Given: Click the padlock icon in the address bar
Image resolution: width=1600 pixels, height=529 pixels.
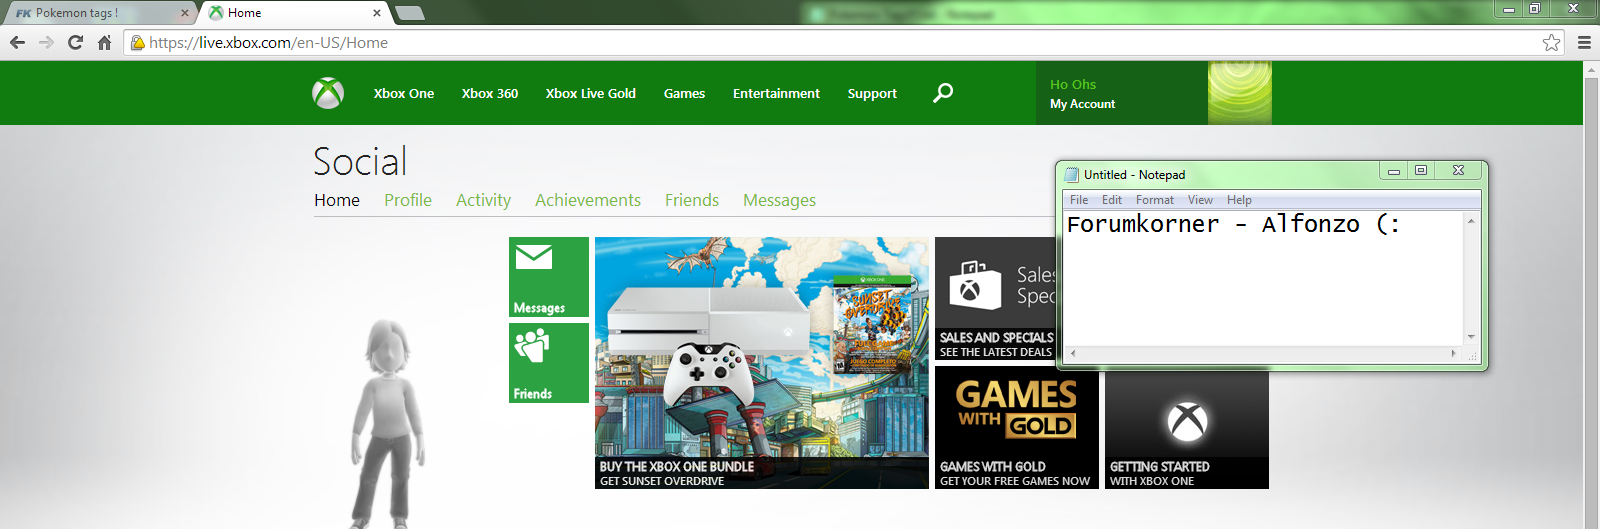Looking at the screenshot, I should coord(138,42).
